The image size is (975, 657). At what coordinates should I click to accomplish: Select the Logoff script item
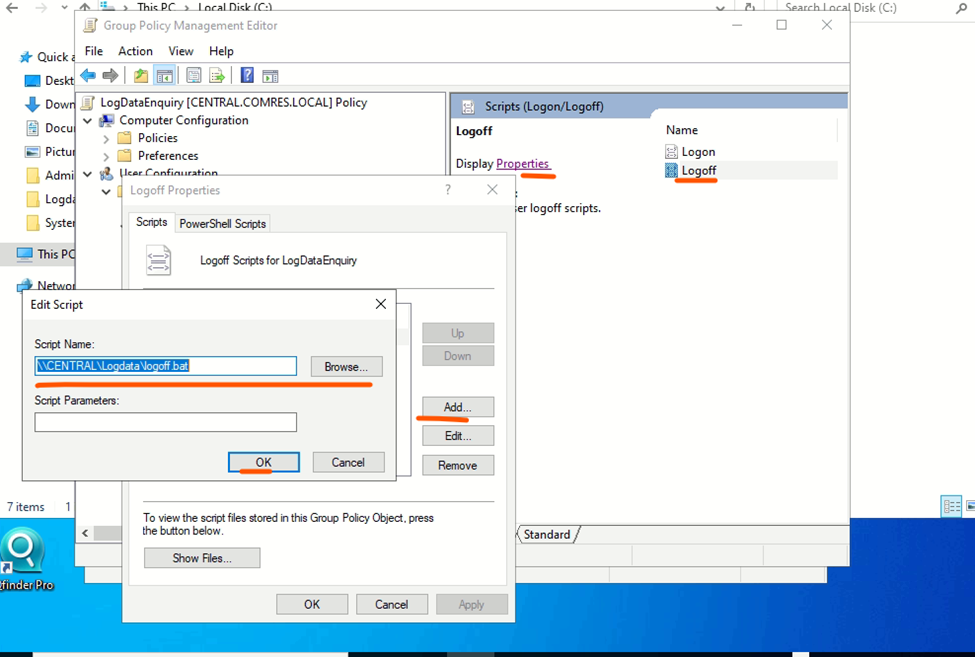point(698,171)
